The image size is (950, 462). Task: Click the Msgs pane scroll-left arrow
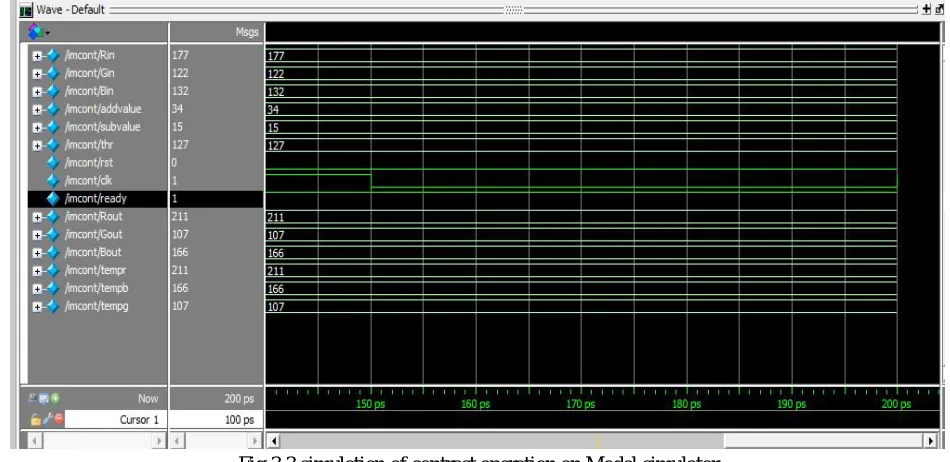177,440
